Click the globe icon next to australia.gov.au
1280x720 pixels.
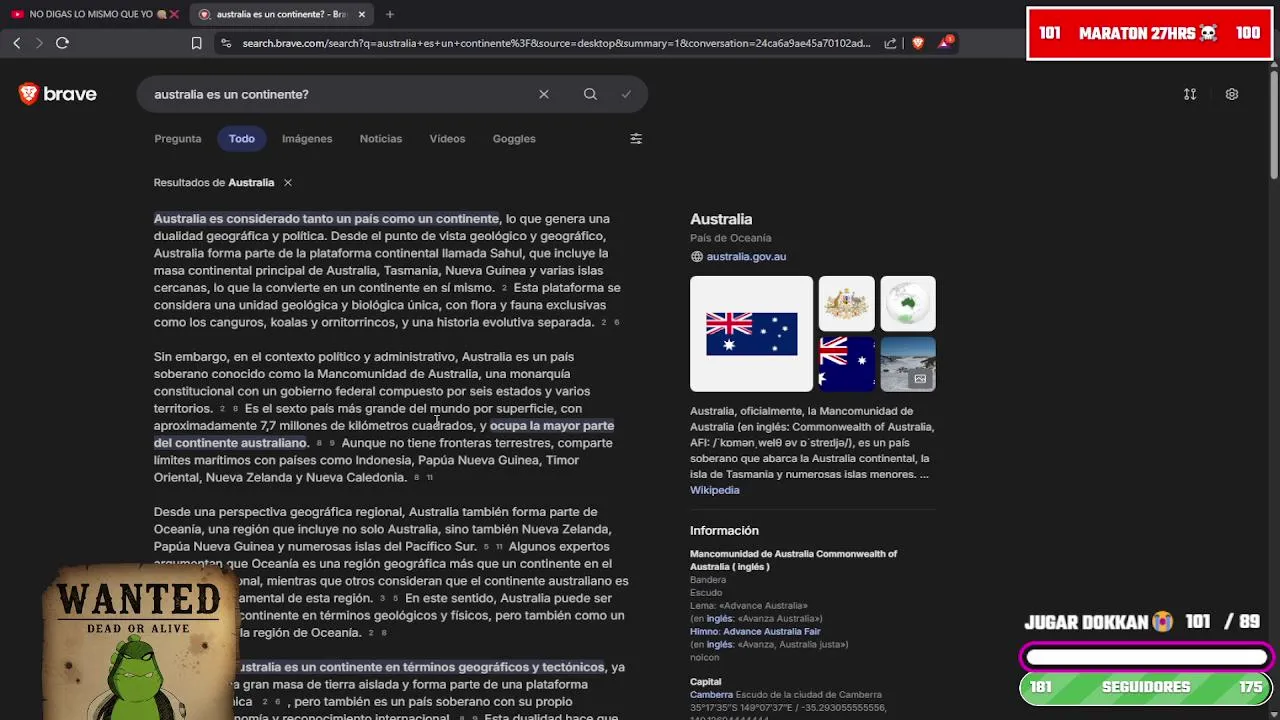(x=697, y=257)
